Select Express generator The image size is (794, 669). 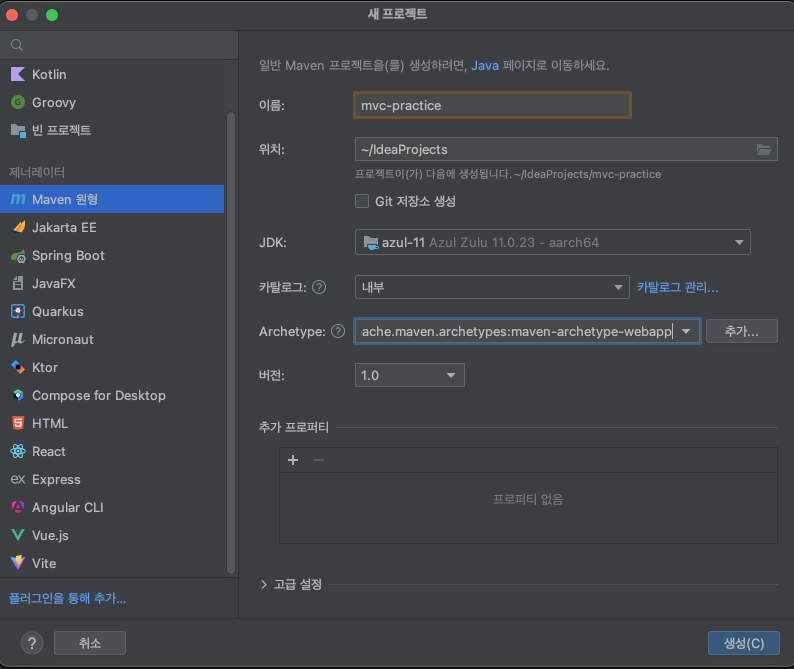point(112,479)
